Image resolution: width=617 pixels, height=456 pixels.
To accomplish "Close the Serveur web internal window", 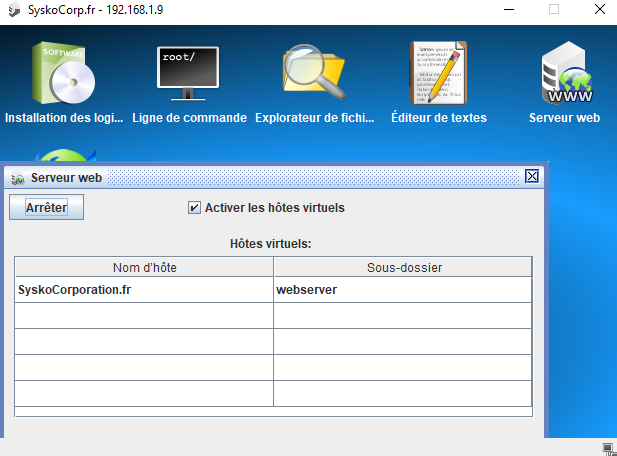I will pyautogui.click(x=532, y=177).
